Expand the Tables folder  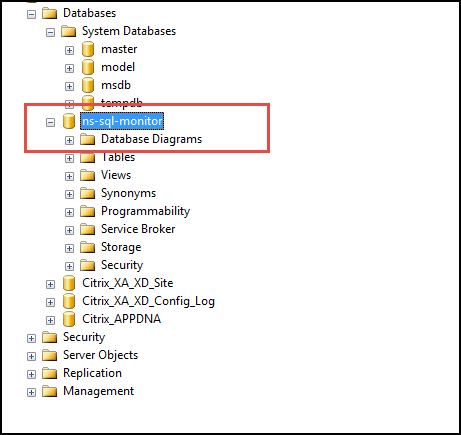tap(69, 158)
